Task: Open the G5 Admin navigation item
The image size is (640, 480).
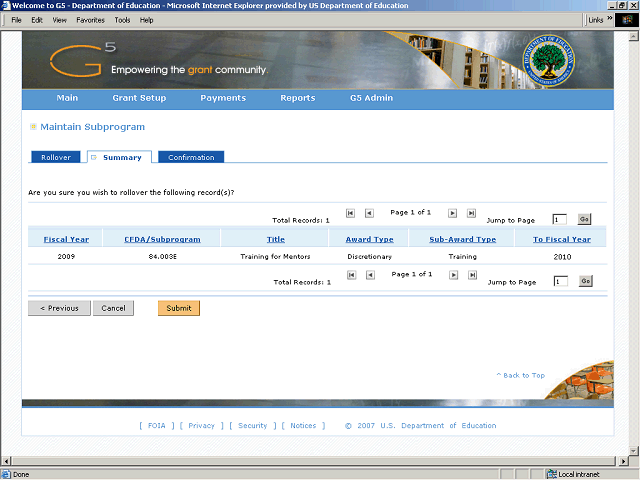Action: click(371, 98)
